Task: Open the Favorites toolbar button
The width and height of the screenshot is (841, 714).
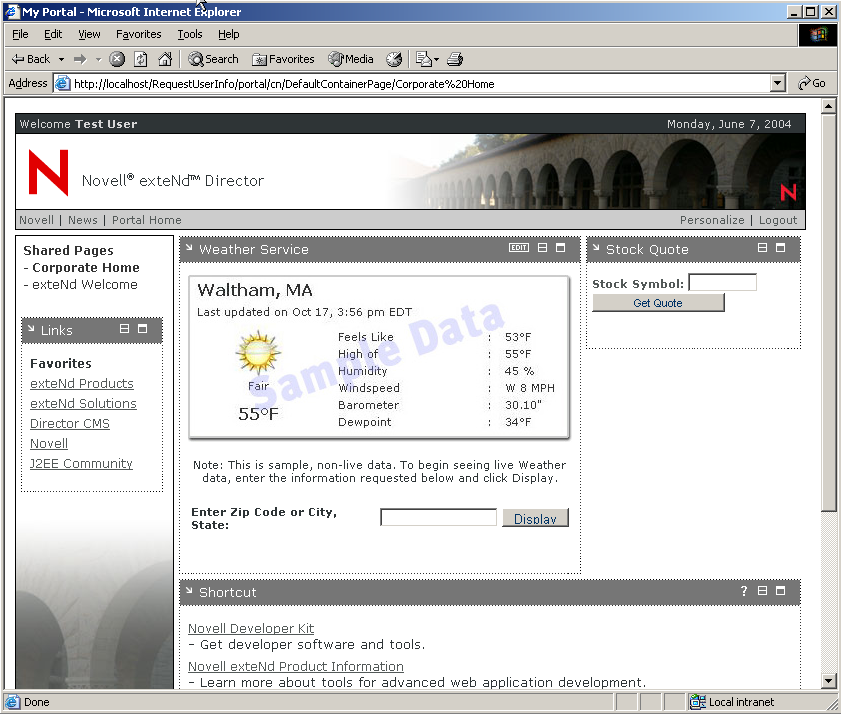Action: pyautogui.click(x=283, y=59)
